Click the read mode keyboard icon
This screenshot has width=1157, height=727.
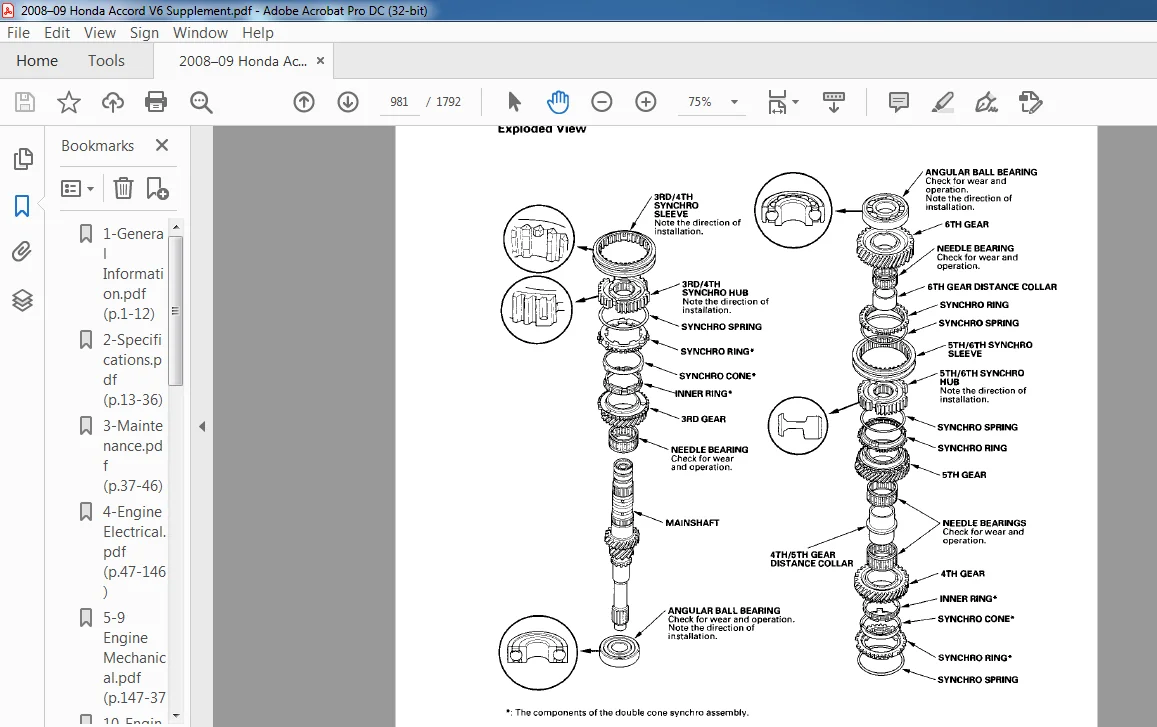point(834,102)
